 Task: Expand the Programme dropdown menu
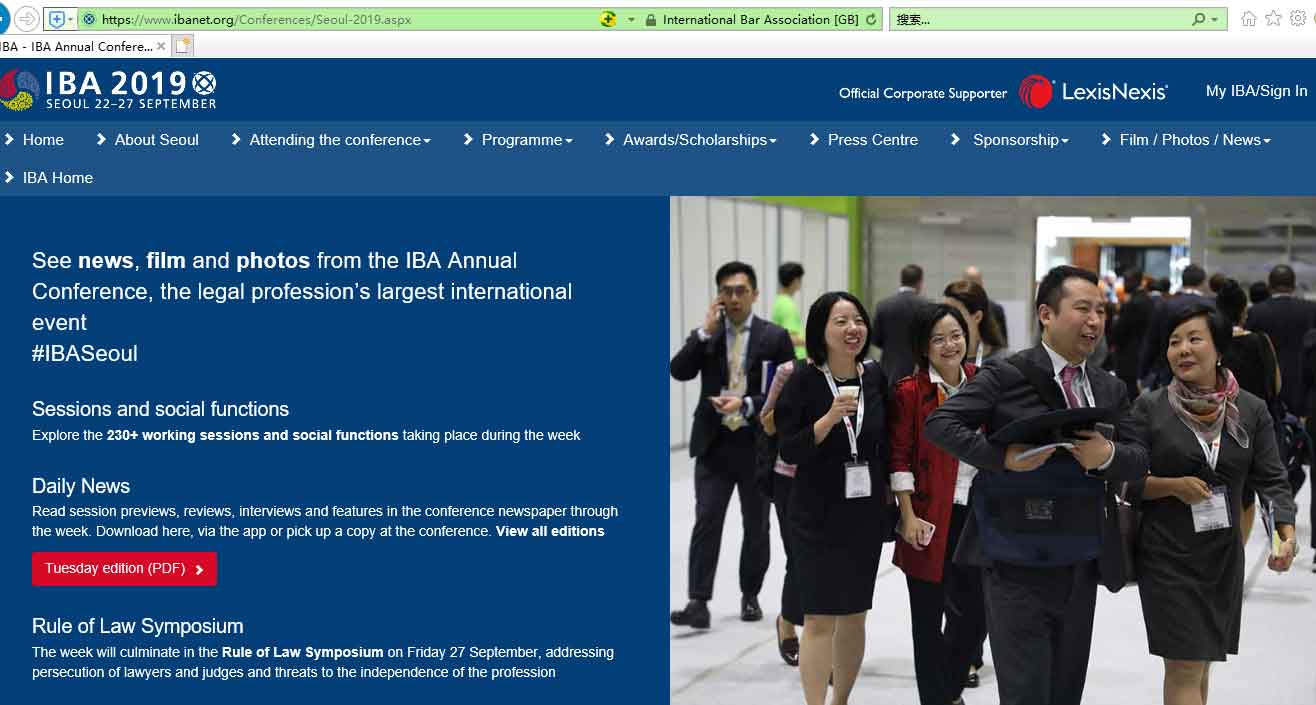point(526,140)
